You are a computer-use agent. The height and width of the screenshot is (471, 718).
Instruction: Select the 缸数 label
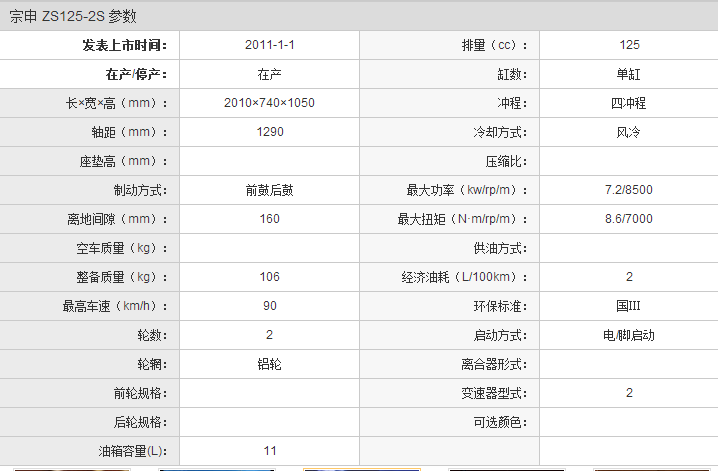click(x=512, y=74)
